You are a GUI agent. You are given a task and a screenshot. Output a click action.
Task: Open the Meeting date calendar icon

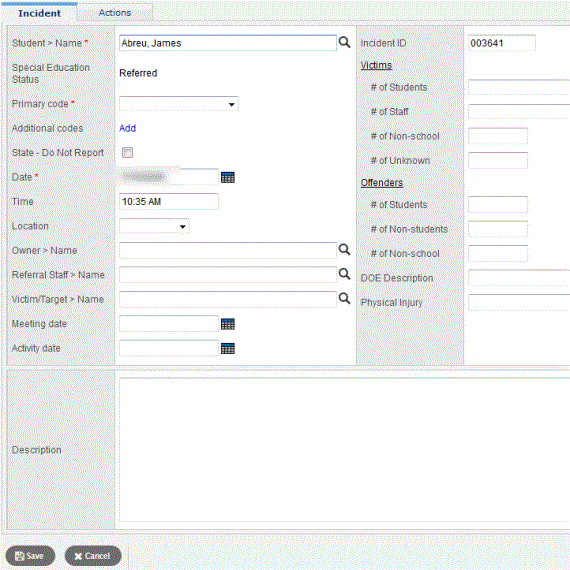[228, 324]
